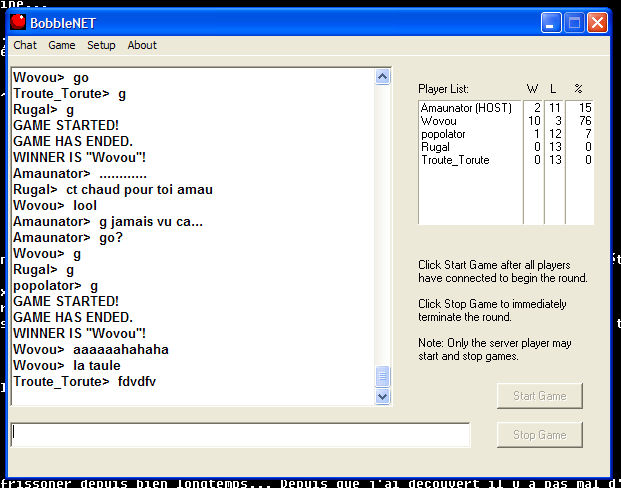The height and width of the screenshot is (488, 621).
Task: Open the About menu
Action: pyautogui.click(x=142, y=45)
